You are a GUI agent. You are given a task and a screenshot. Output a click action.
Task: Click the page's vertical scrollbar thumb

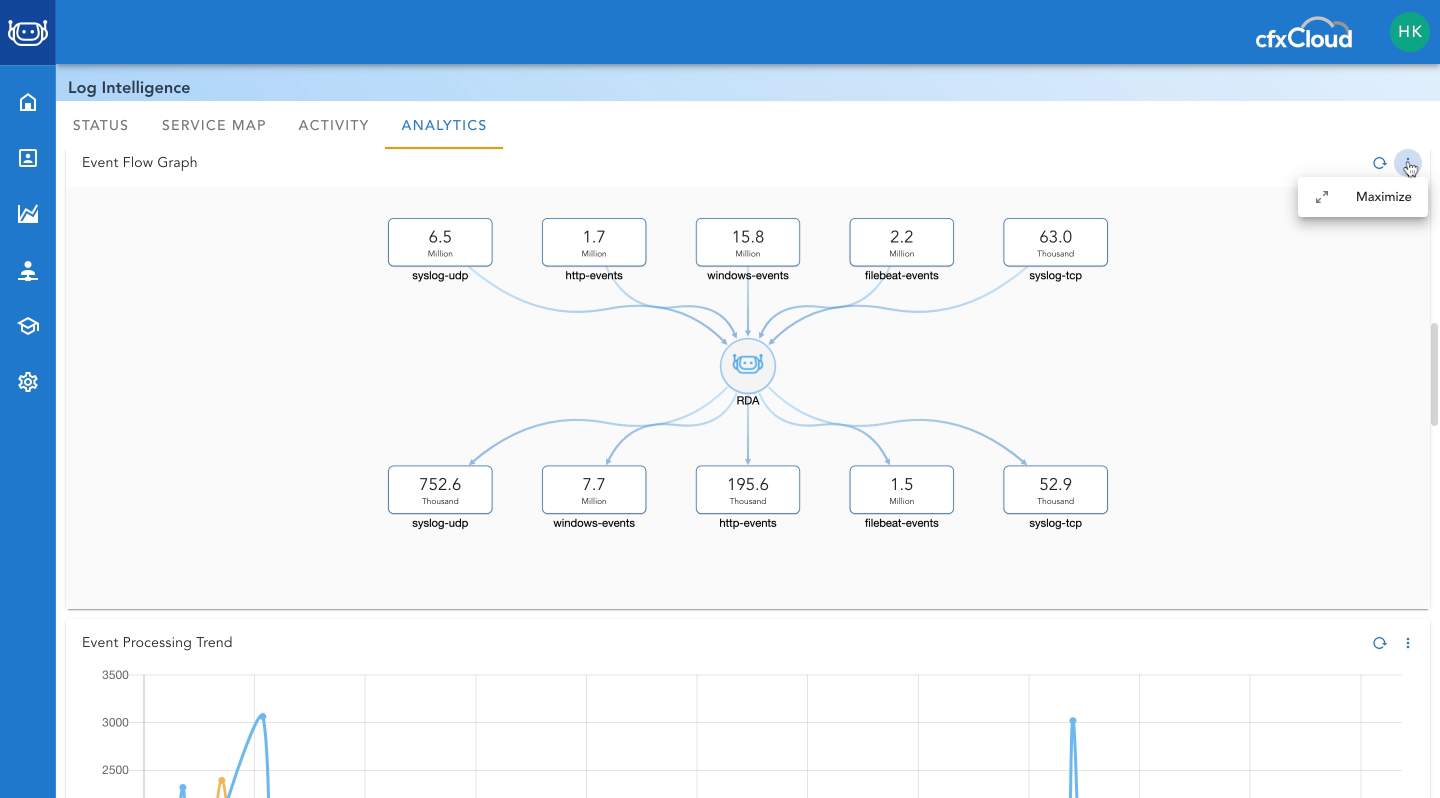point(1434,374)
